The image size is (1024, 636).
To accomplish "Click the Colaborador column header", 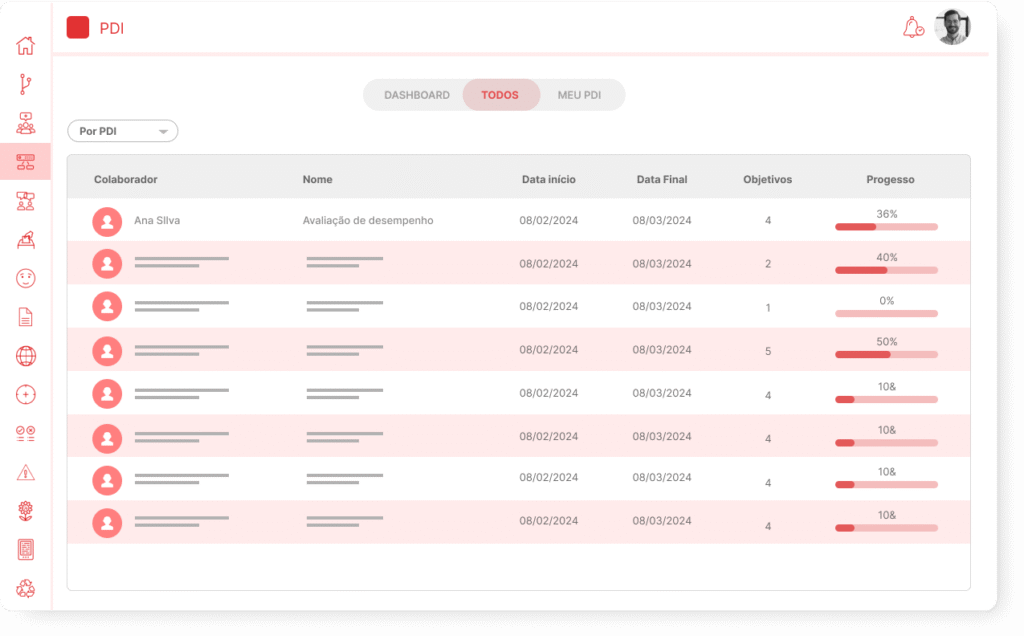I will click(125, 179).
